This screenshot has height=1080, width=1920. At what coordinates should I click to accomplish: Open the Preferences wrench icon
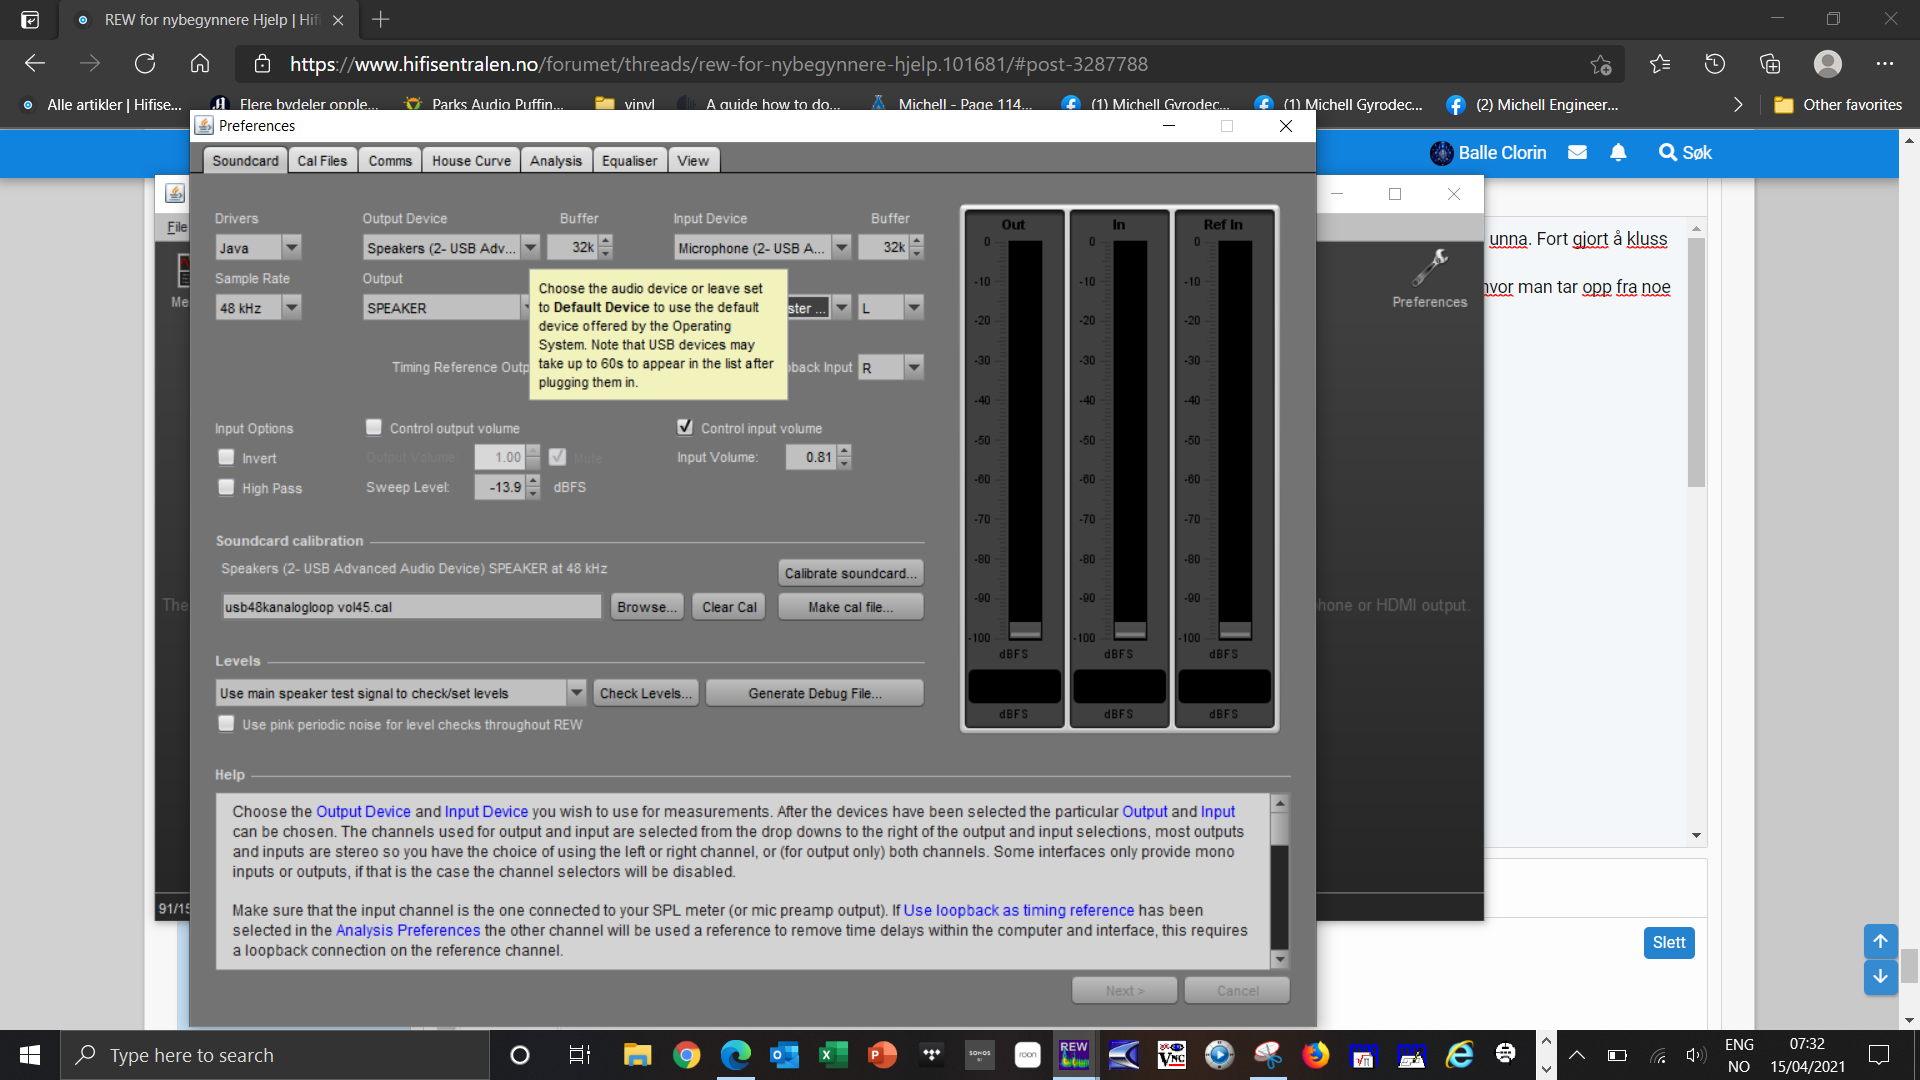click(x=1429, y=270)
